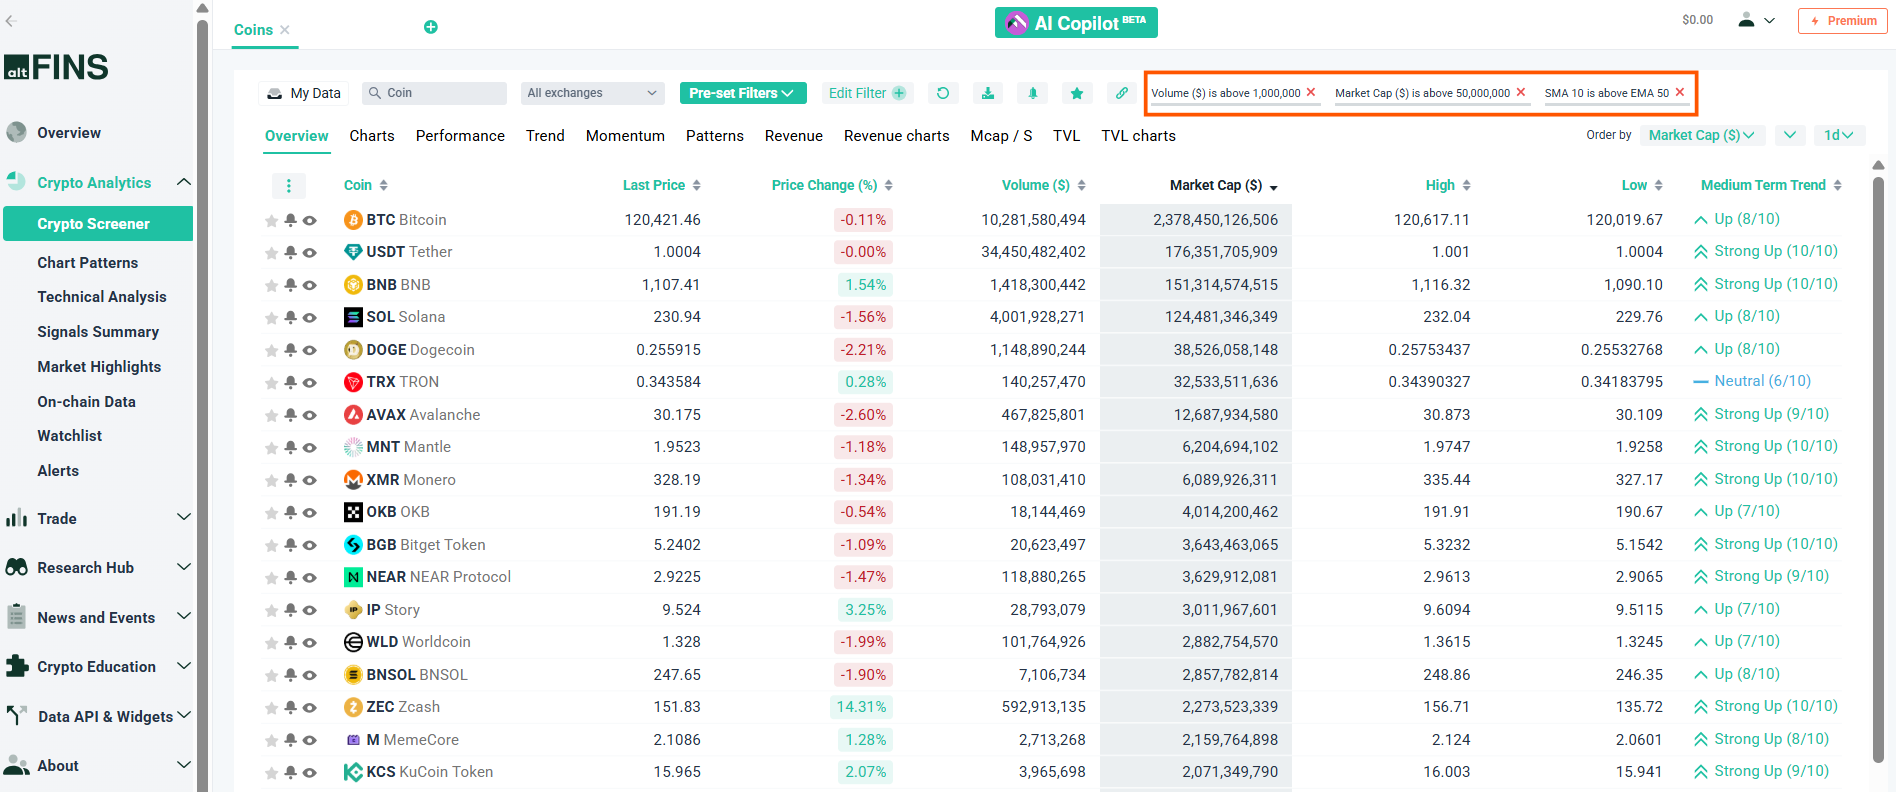Click the star favorites icon in the toolbar
Image resolution: width=1896 pixels, height=792 pixels.
coord(1076,93)
